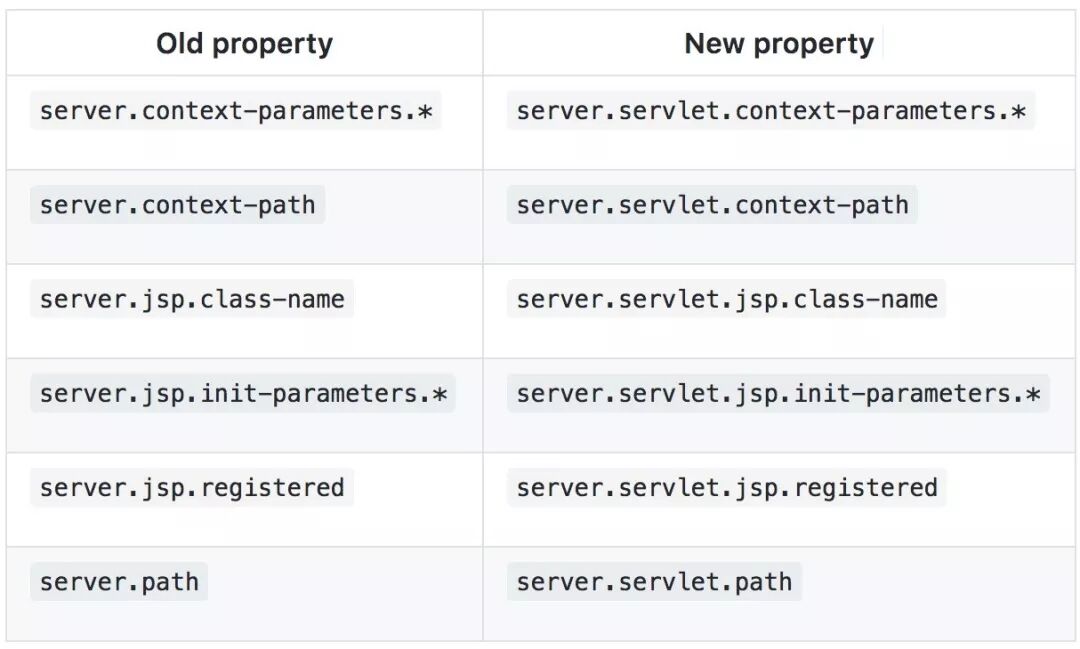Viewport: 1080px width, 649px height.
Task: Click the asterisk ending server.context-parameters.*
Action: (x=425, y=112)
